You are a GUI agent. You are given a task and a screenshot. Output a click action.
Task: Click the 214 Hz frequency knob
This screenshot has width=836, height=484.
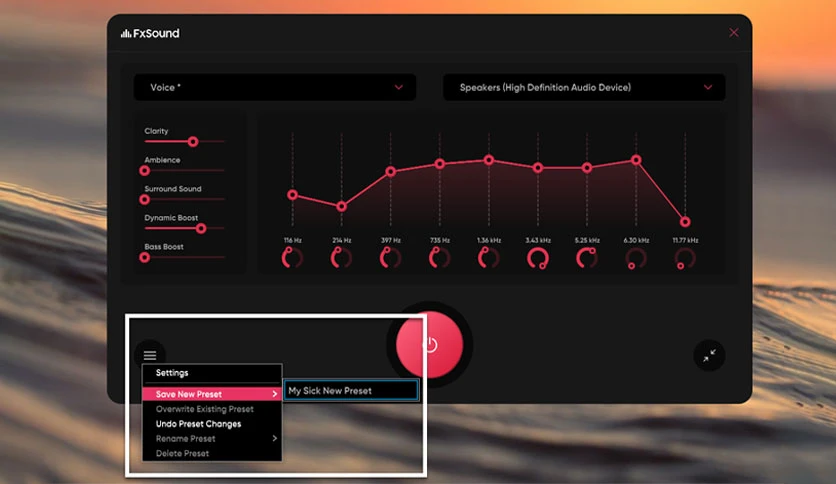click(341, 258)
